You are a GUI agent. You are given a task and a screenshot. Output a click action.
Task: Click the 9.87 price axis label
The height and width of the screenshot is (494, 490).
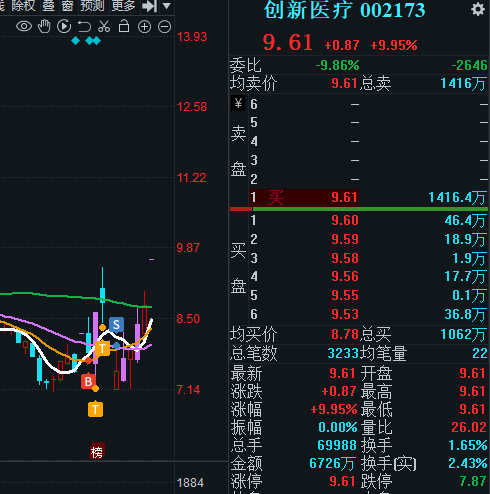[188, 248]
